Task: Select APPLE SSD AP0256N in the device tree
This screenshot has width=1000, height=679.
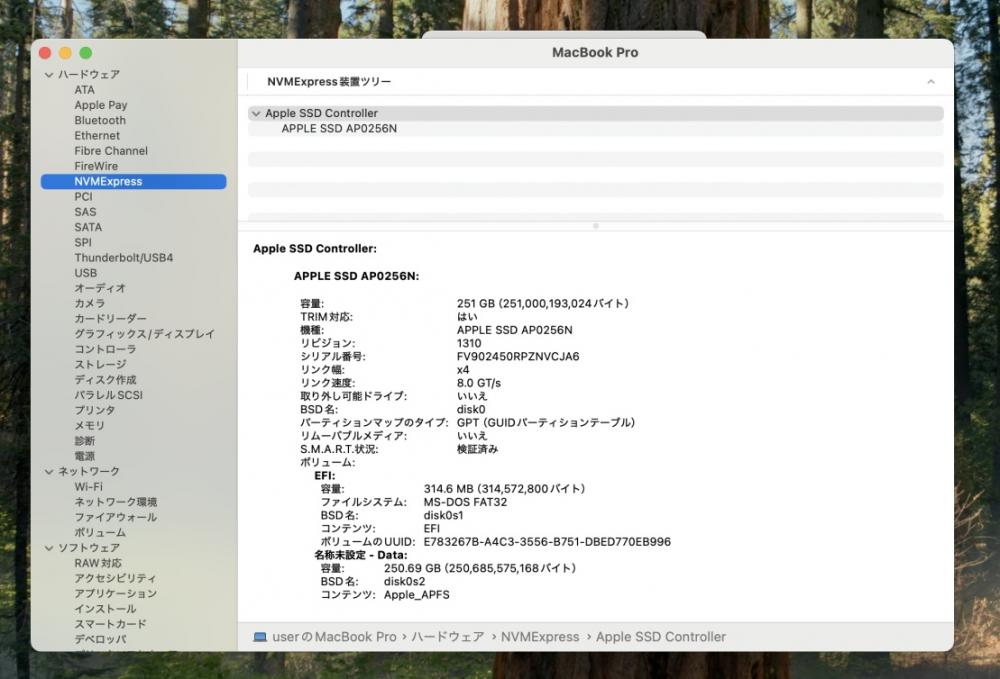Action: pyautogui.click(x=339, y=129)
